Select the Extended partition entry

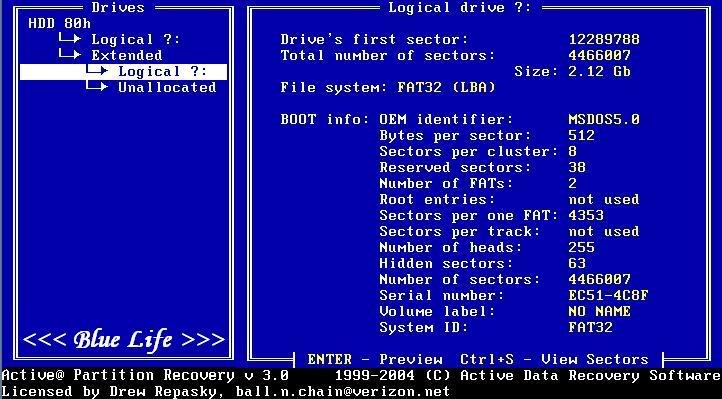click(127, 55)
